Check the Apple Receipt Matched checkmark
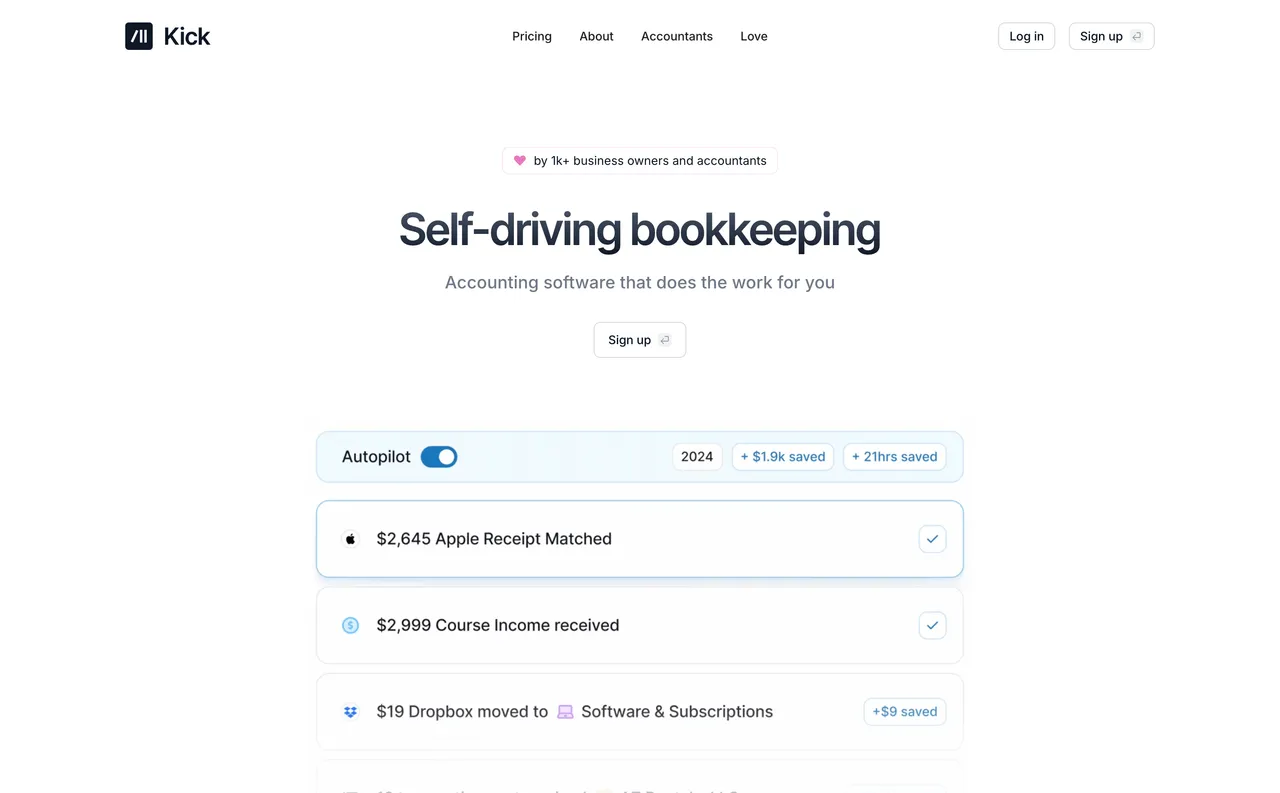 tap(932, 538)
